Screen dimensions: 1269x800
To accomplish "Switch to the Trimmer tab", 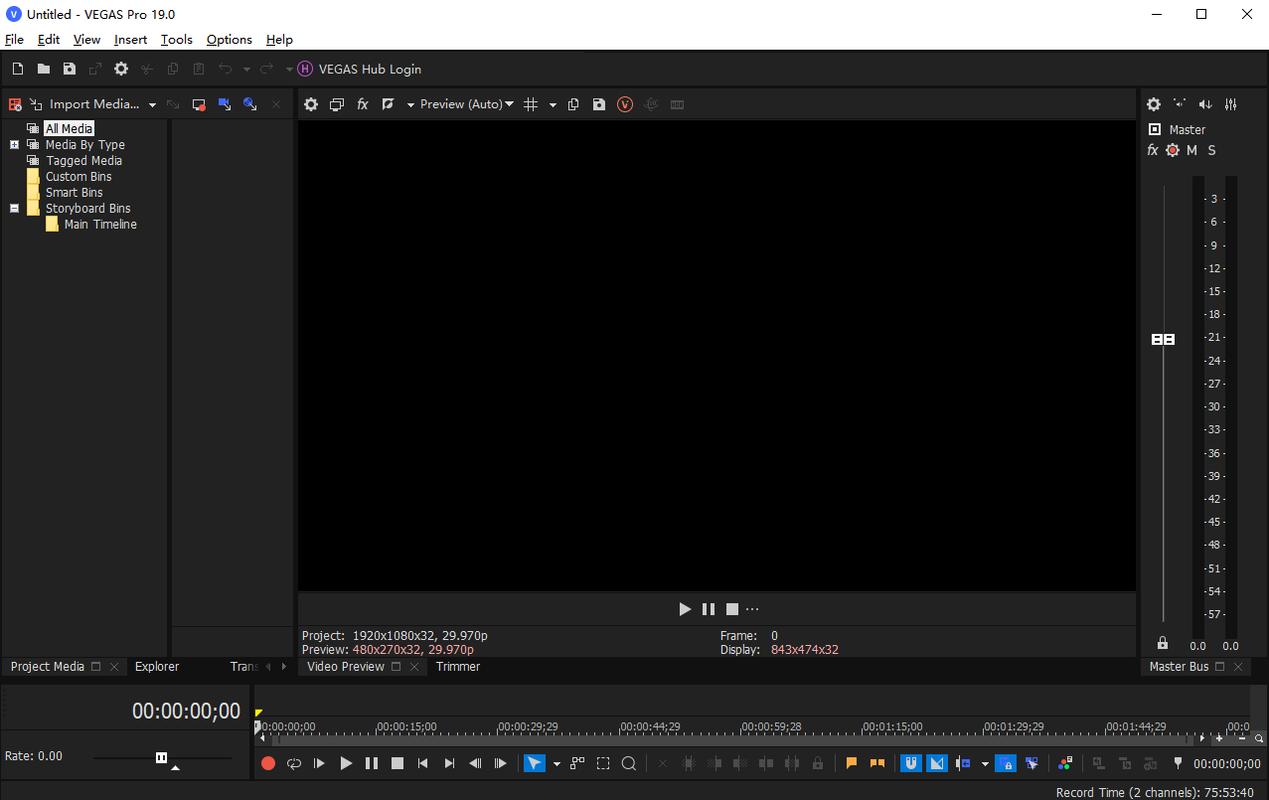I will pyautogui.click(x=458, y=666).
